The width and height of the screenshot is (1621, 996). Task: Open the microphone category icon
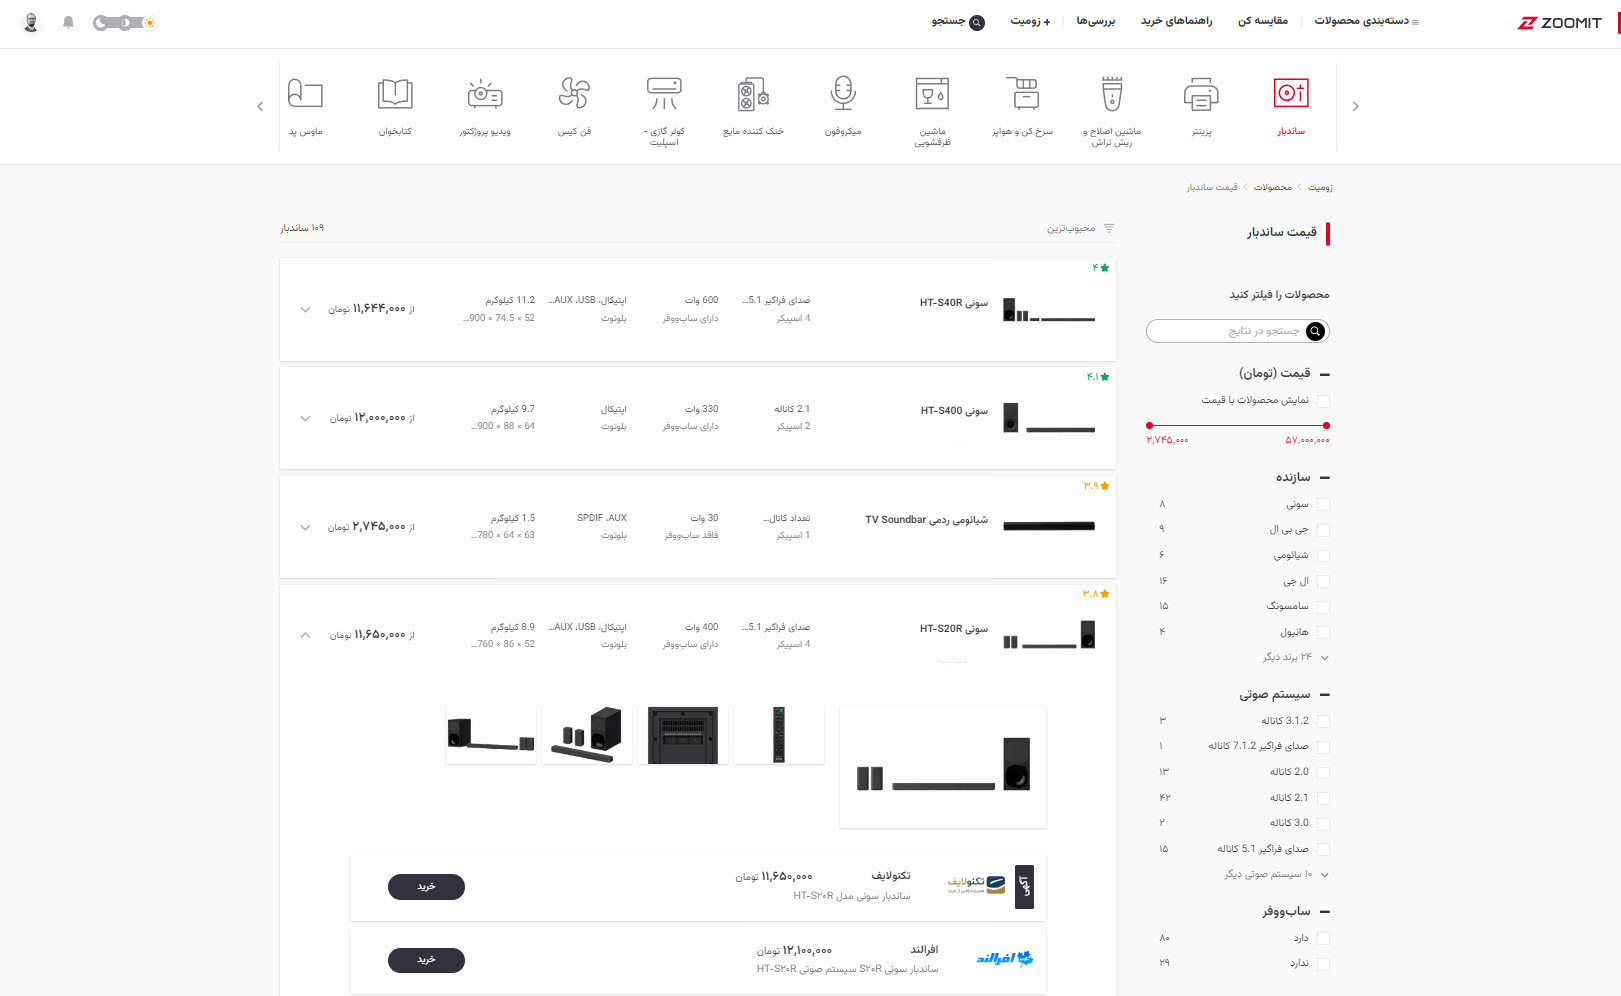click(x=843, y=93)
